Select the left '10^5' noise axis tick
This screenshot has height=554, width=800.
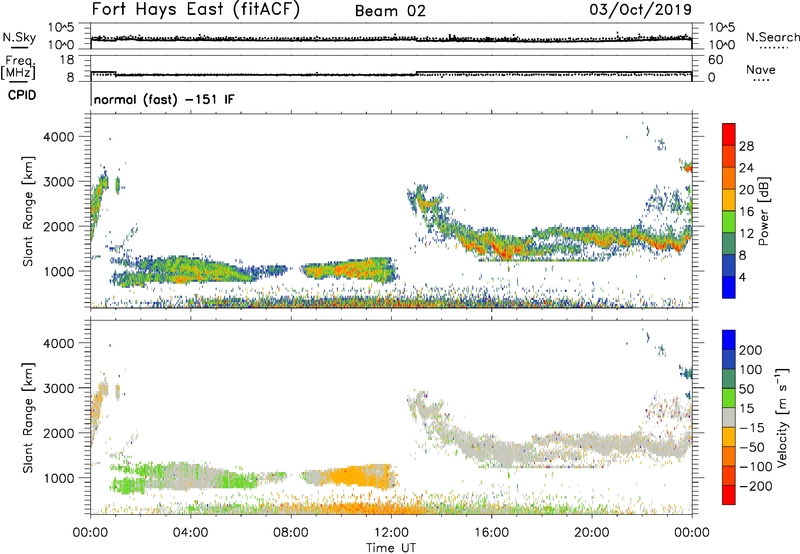point(61,27)
